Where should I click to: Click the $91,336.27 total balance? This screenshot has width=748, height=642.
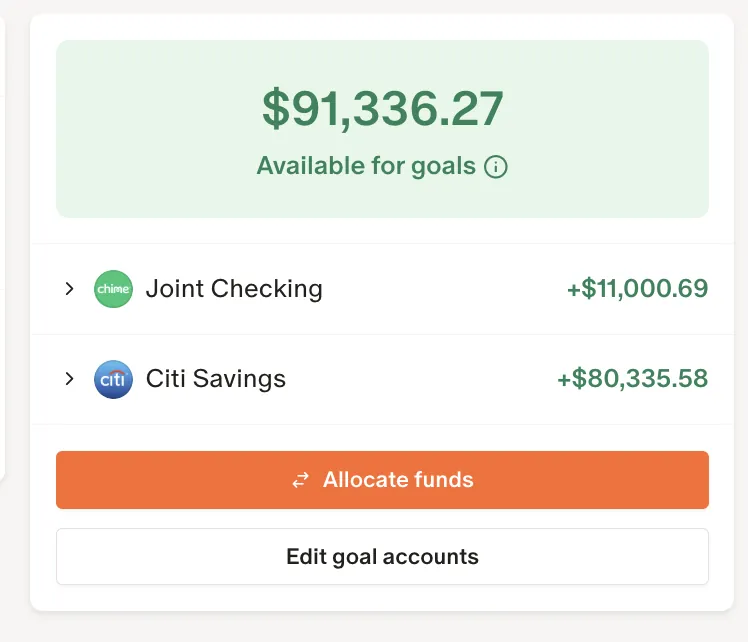pyautogui.click(x=383, y=109)
